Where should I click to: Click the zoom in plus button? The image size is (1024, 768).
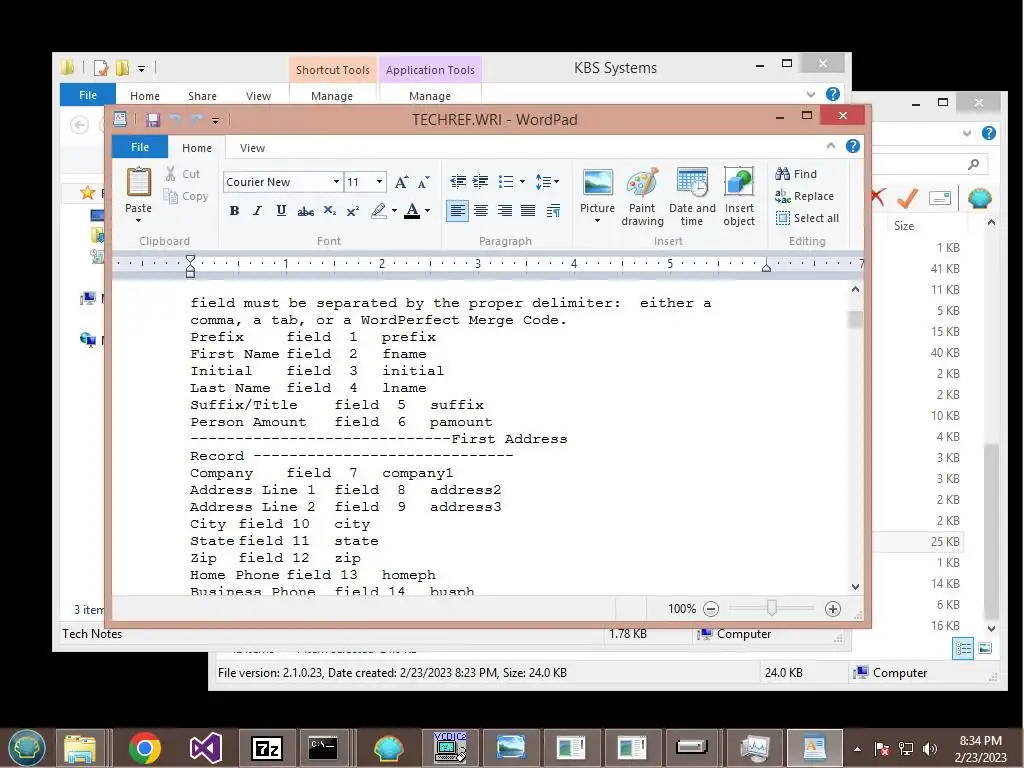(833, 609)
